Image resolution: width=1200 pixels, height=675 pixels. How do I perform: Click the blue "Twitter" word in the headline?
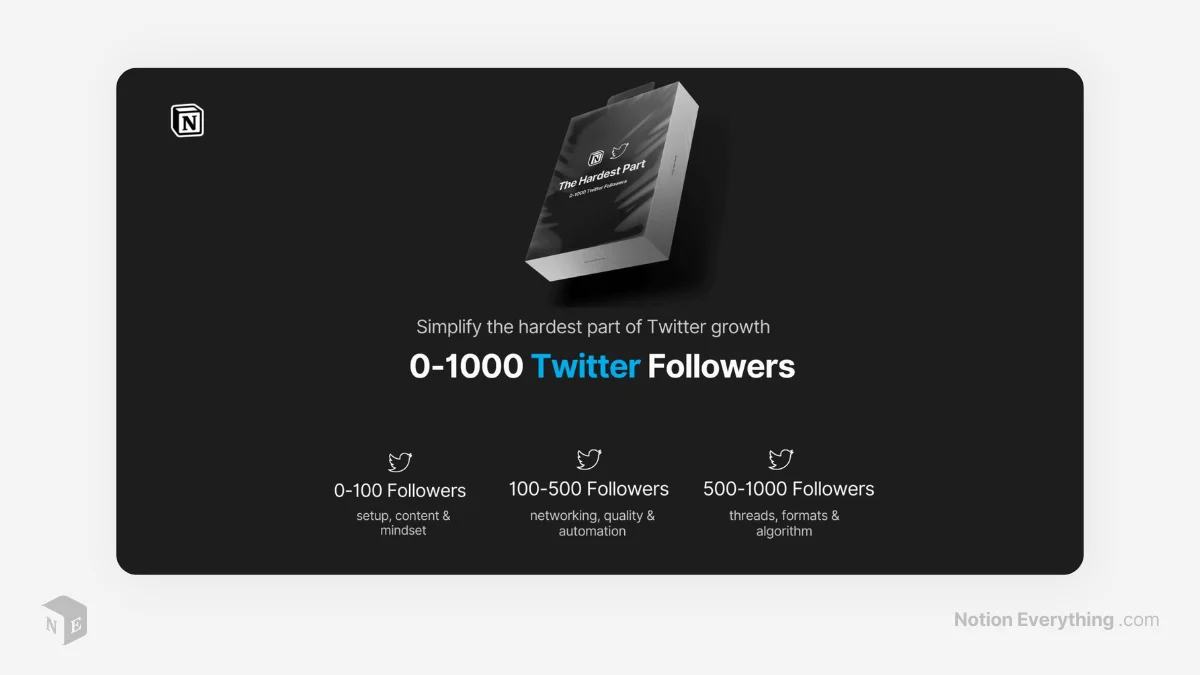(585, 366)
